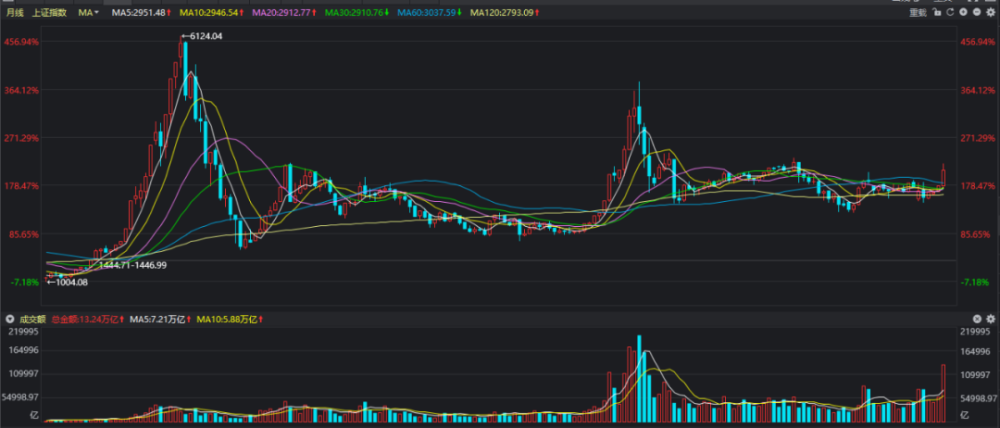
Task: Click the unlock padlock icon in top toolbar
Action: (x=937, y=12)
